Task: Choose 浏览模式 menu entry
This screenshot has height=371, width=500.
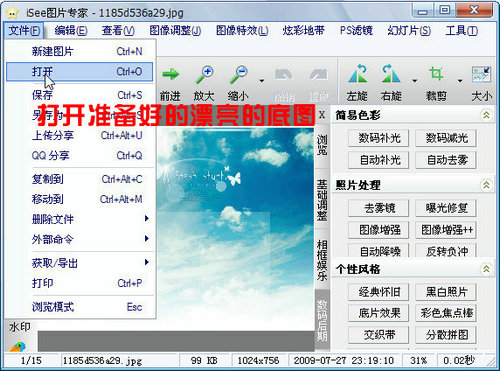Action: [x=80, y=307]
